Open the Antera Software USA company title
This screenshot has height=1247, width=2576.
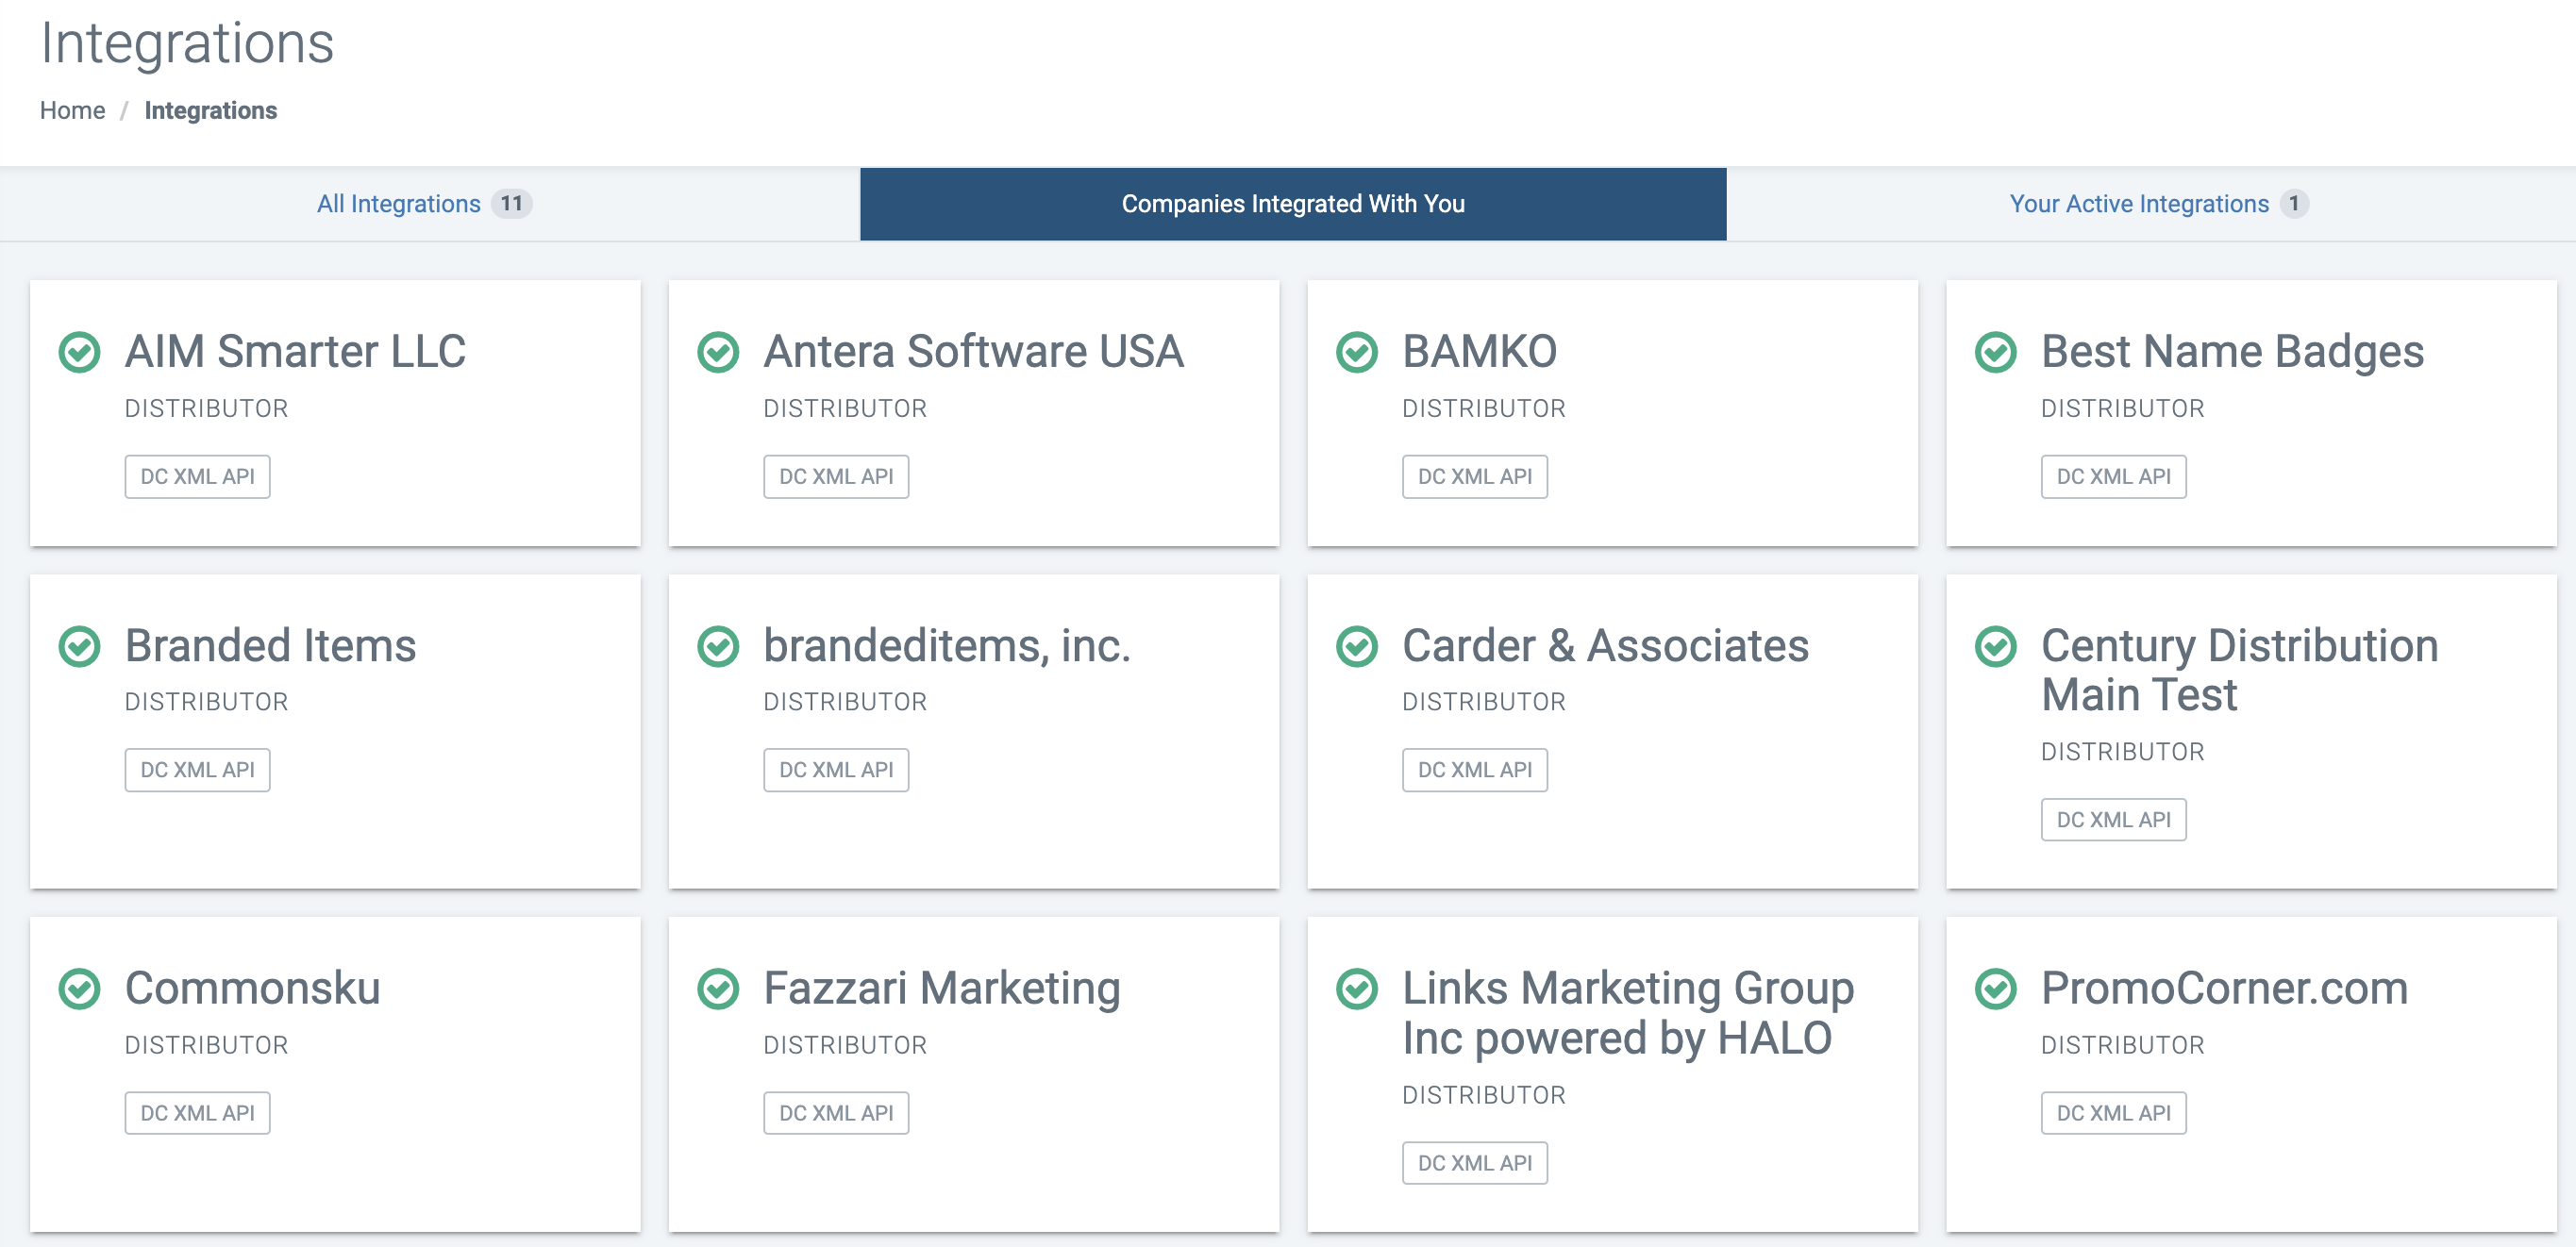(974, 352)
